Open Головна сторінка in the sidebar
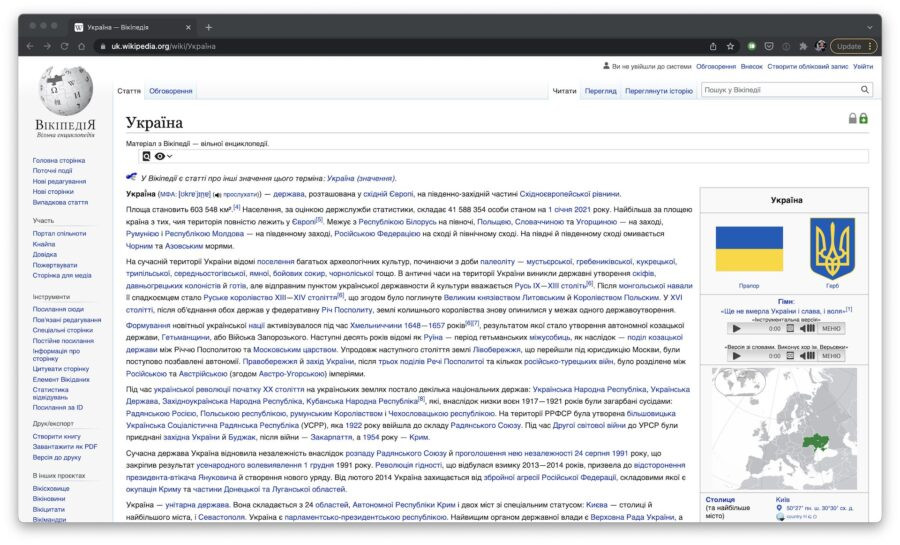 click(59, 161)
